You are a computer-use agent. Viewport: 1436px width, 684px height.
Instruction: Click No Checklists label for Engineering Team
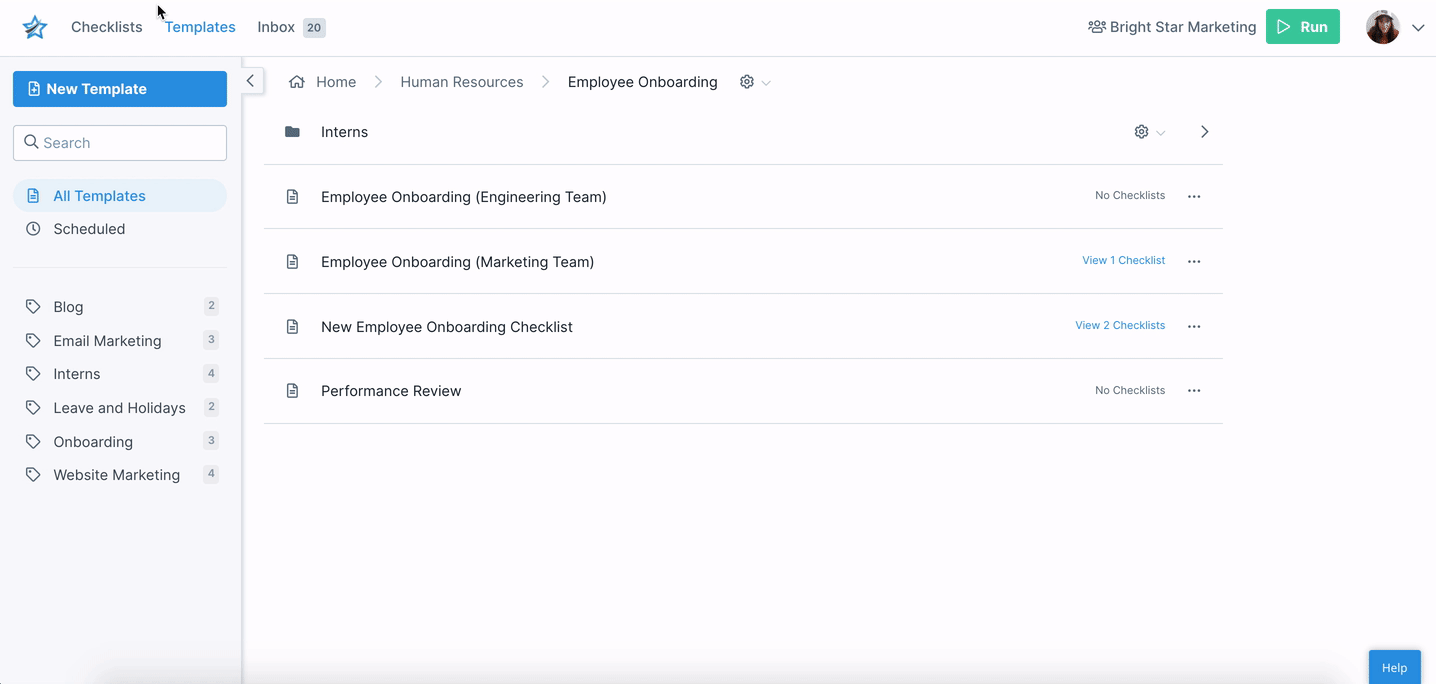(1130, 195)
